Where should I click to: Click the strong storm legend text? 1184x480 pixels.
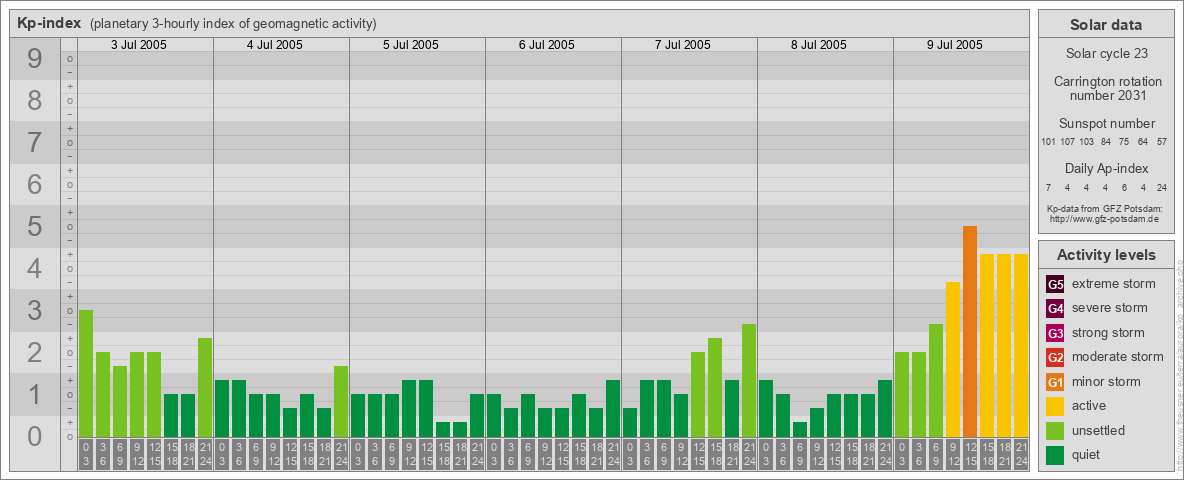[1108, 333]
